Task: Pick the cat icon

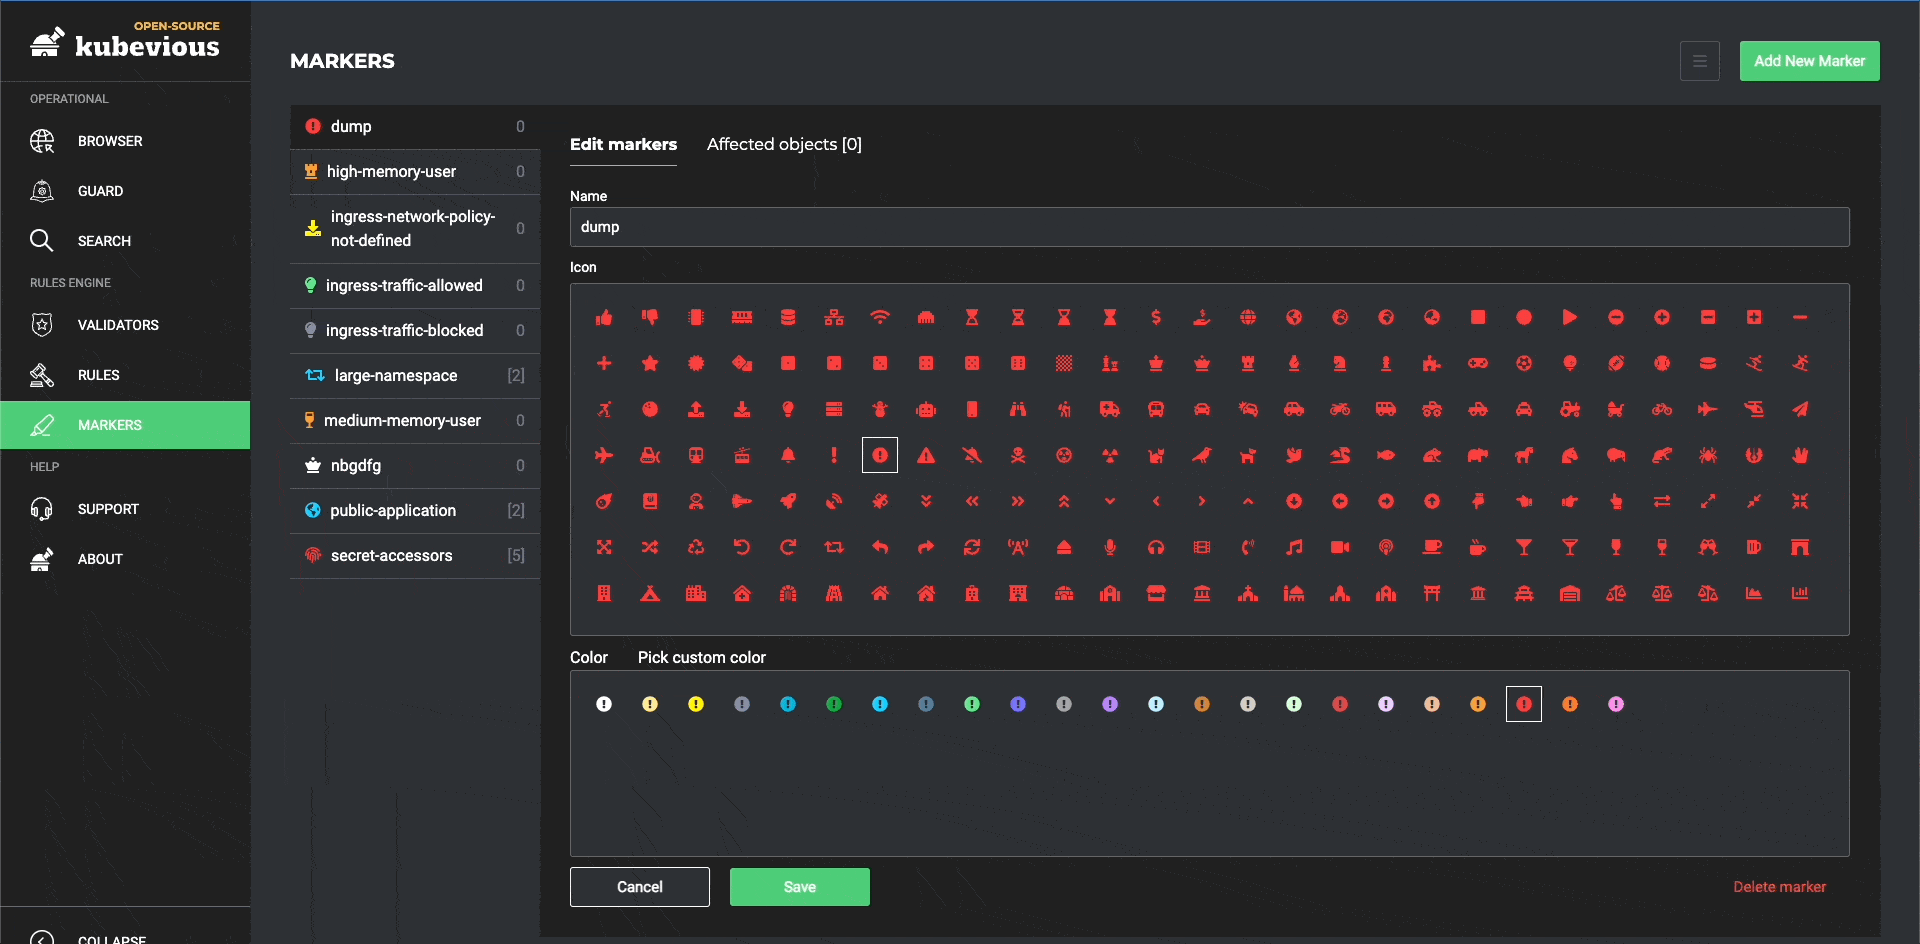Action: click(x=1156, y=455)
